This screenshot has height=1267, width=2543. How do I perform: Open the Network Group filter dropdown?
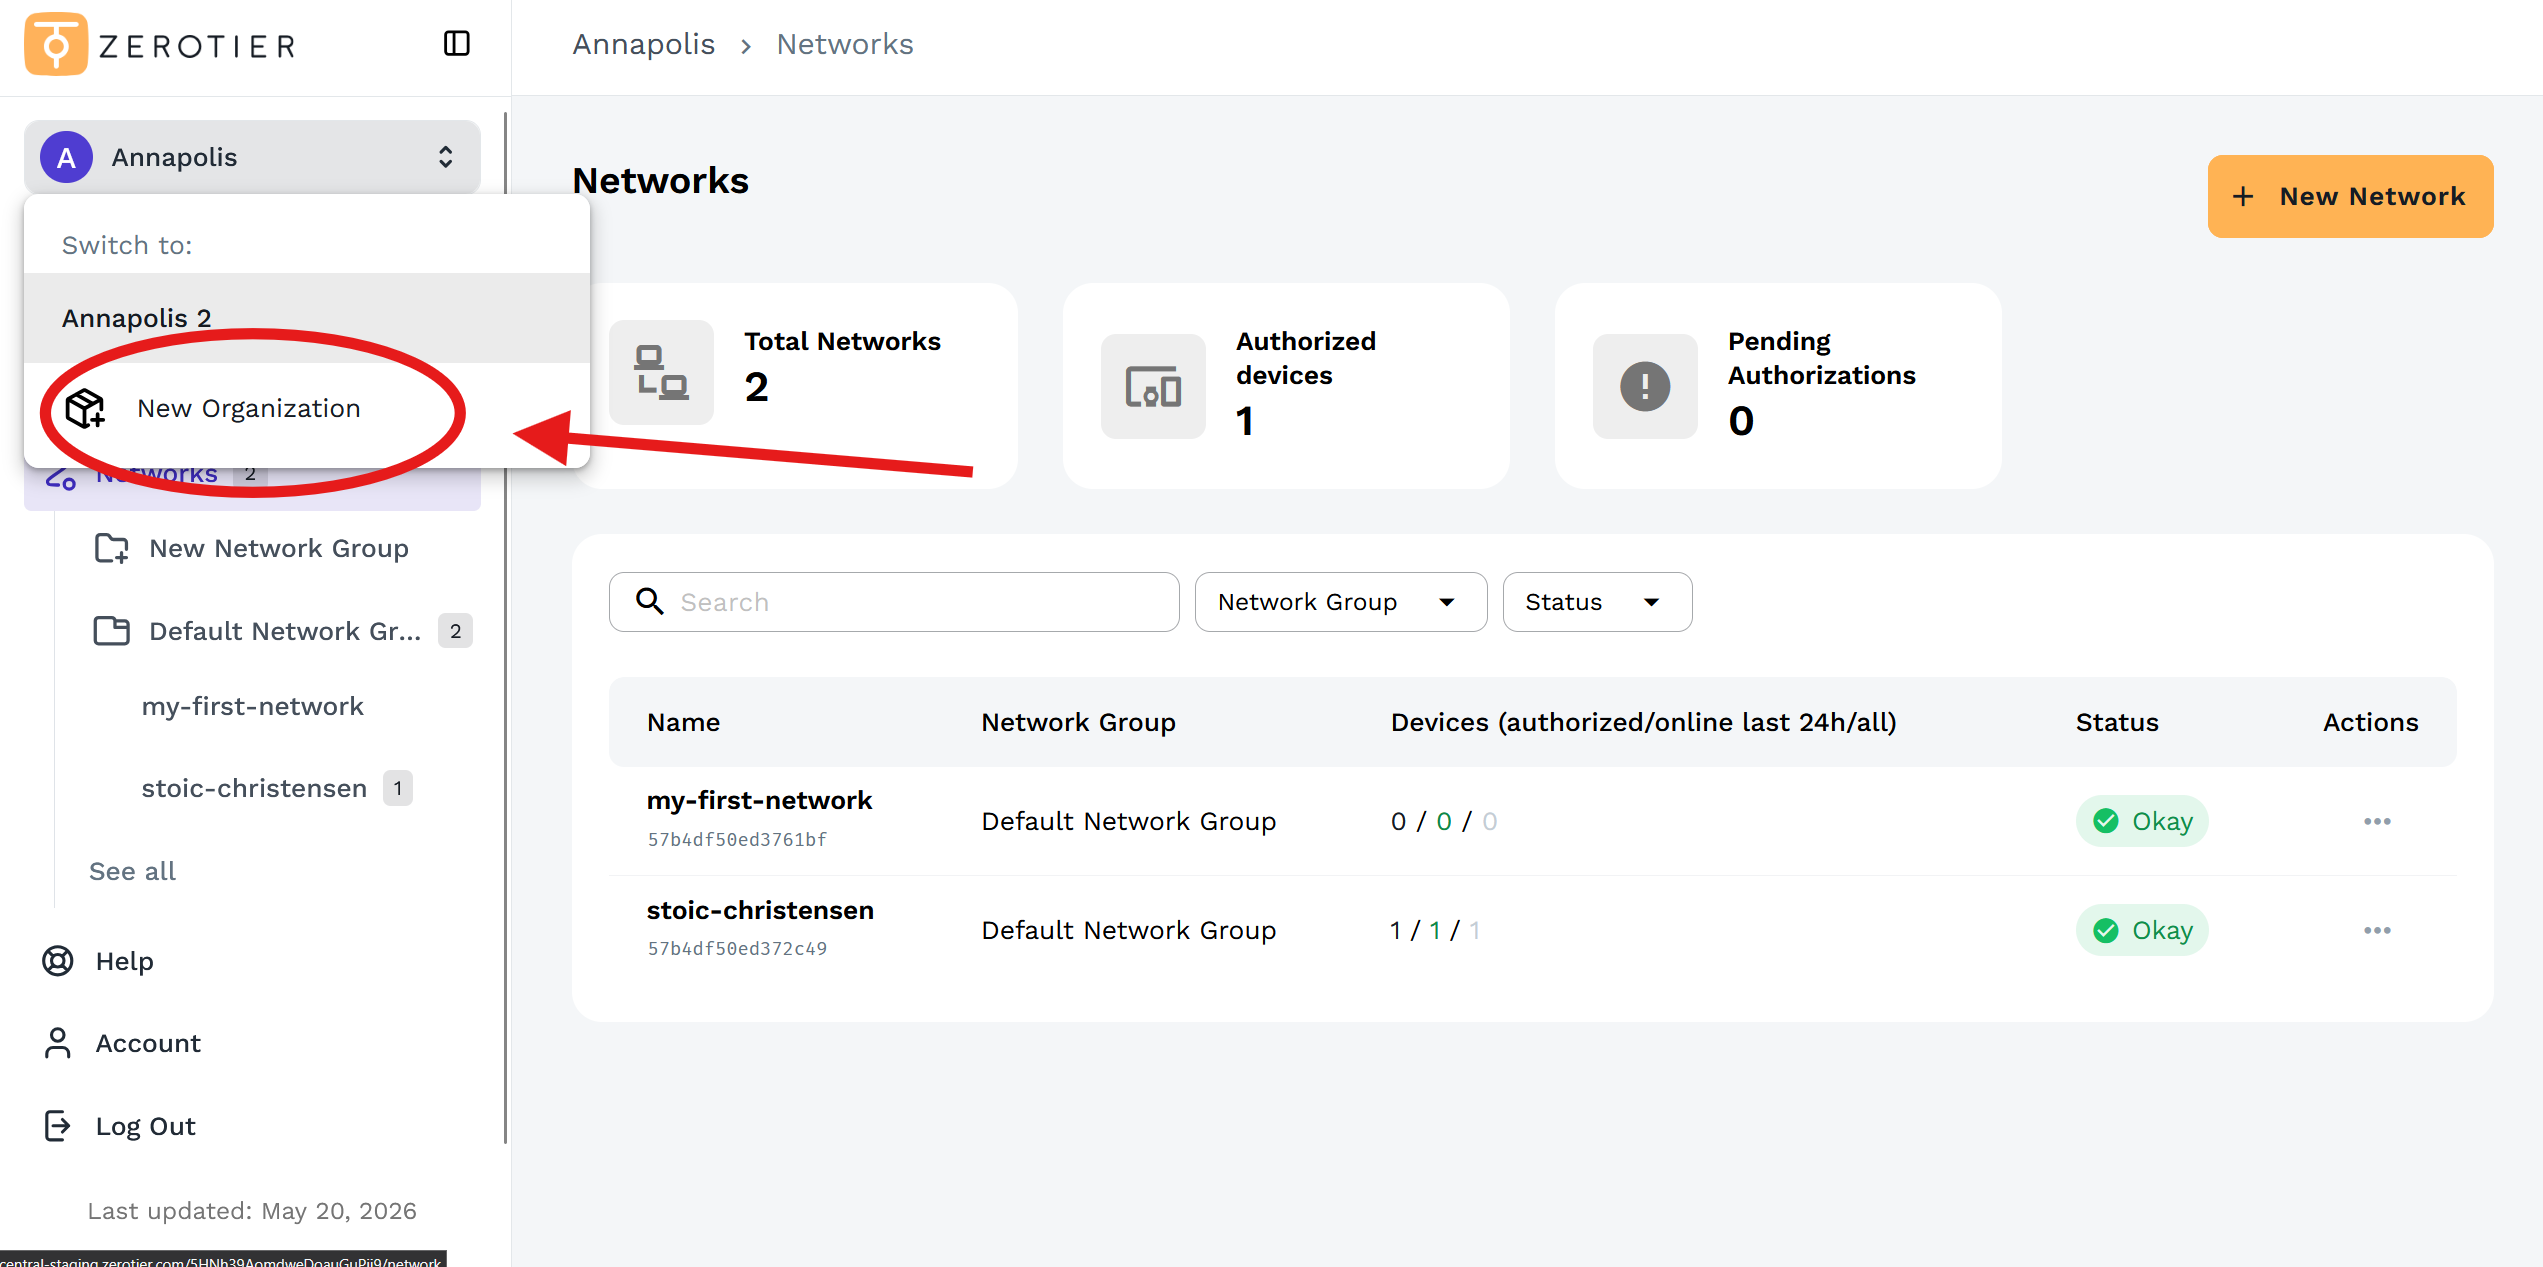click(x=1340, y=602)
